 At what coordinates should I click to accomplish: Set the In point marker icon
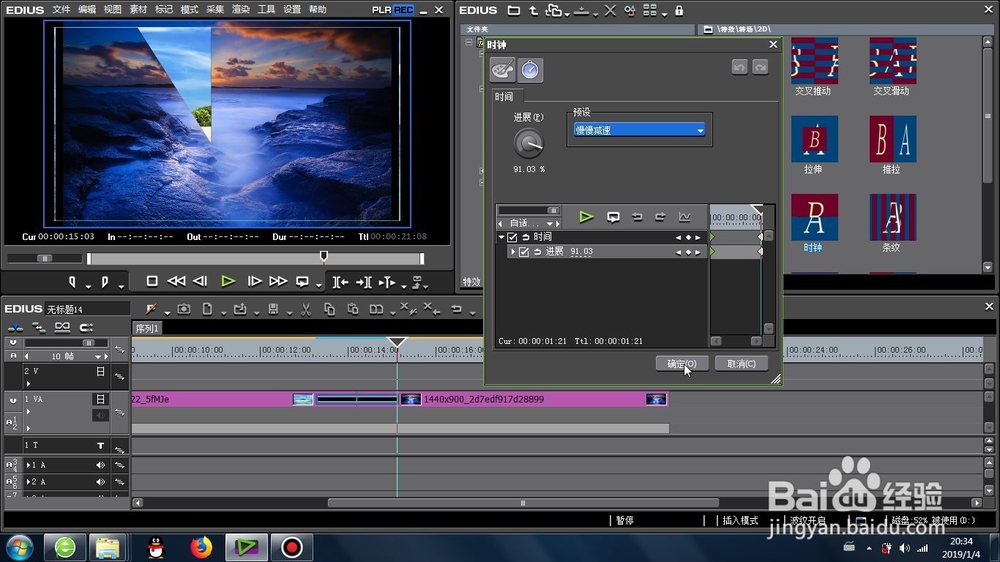pos(72,281)
